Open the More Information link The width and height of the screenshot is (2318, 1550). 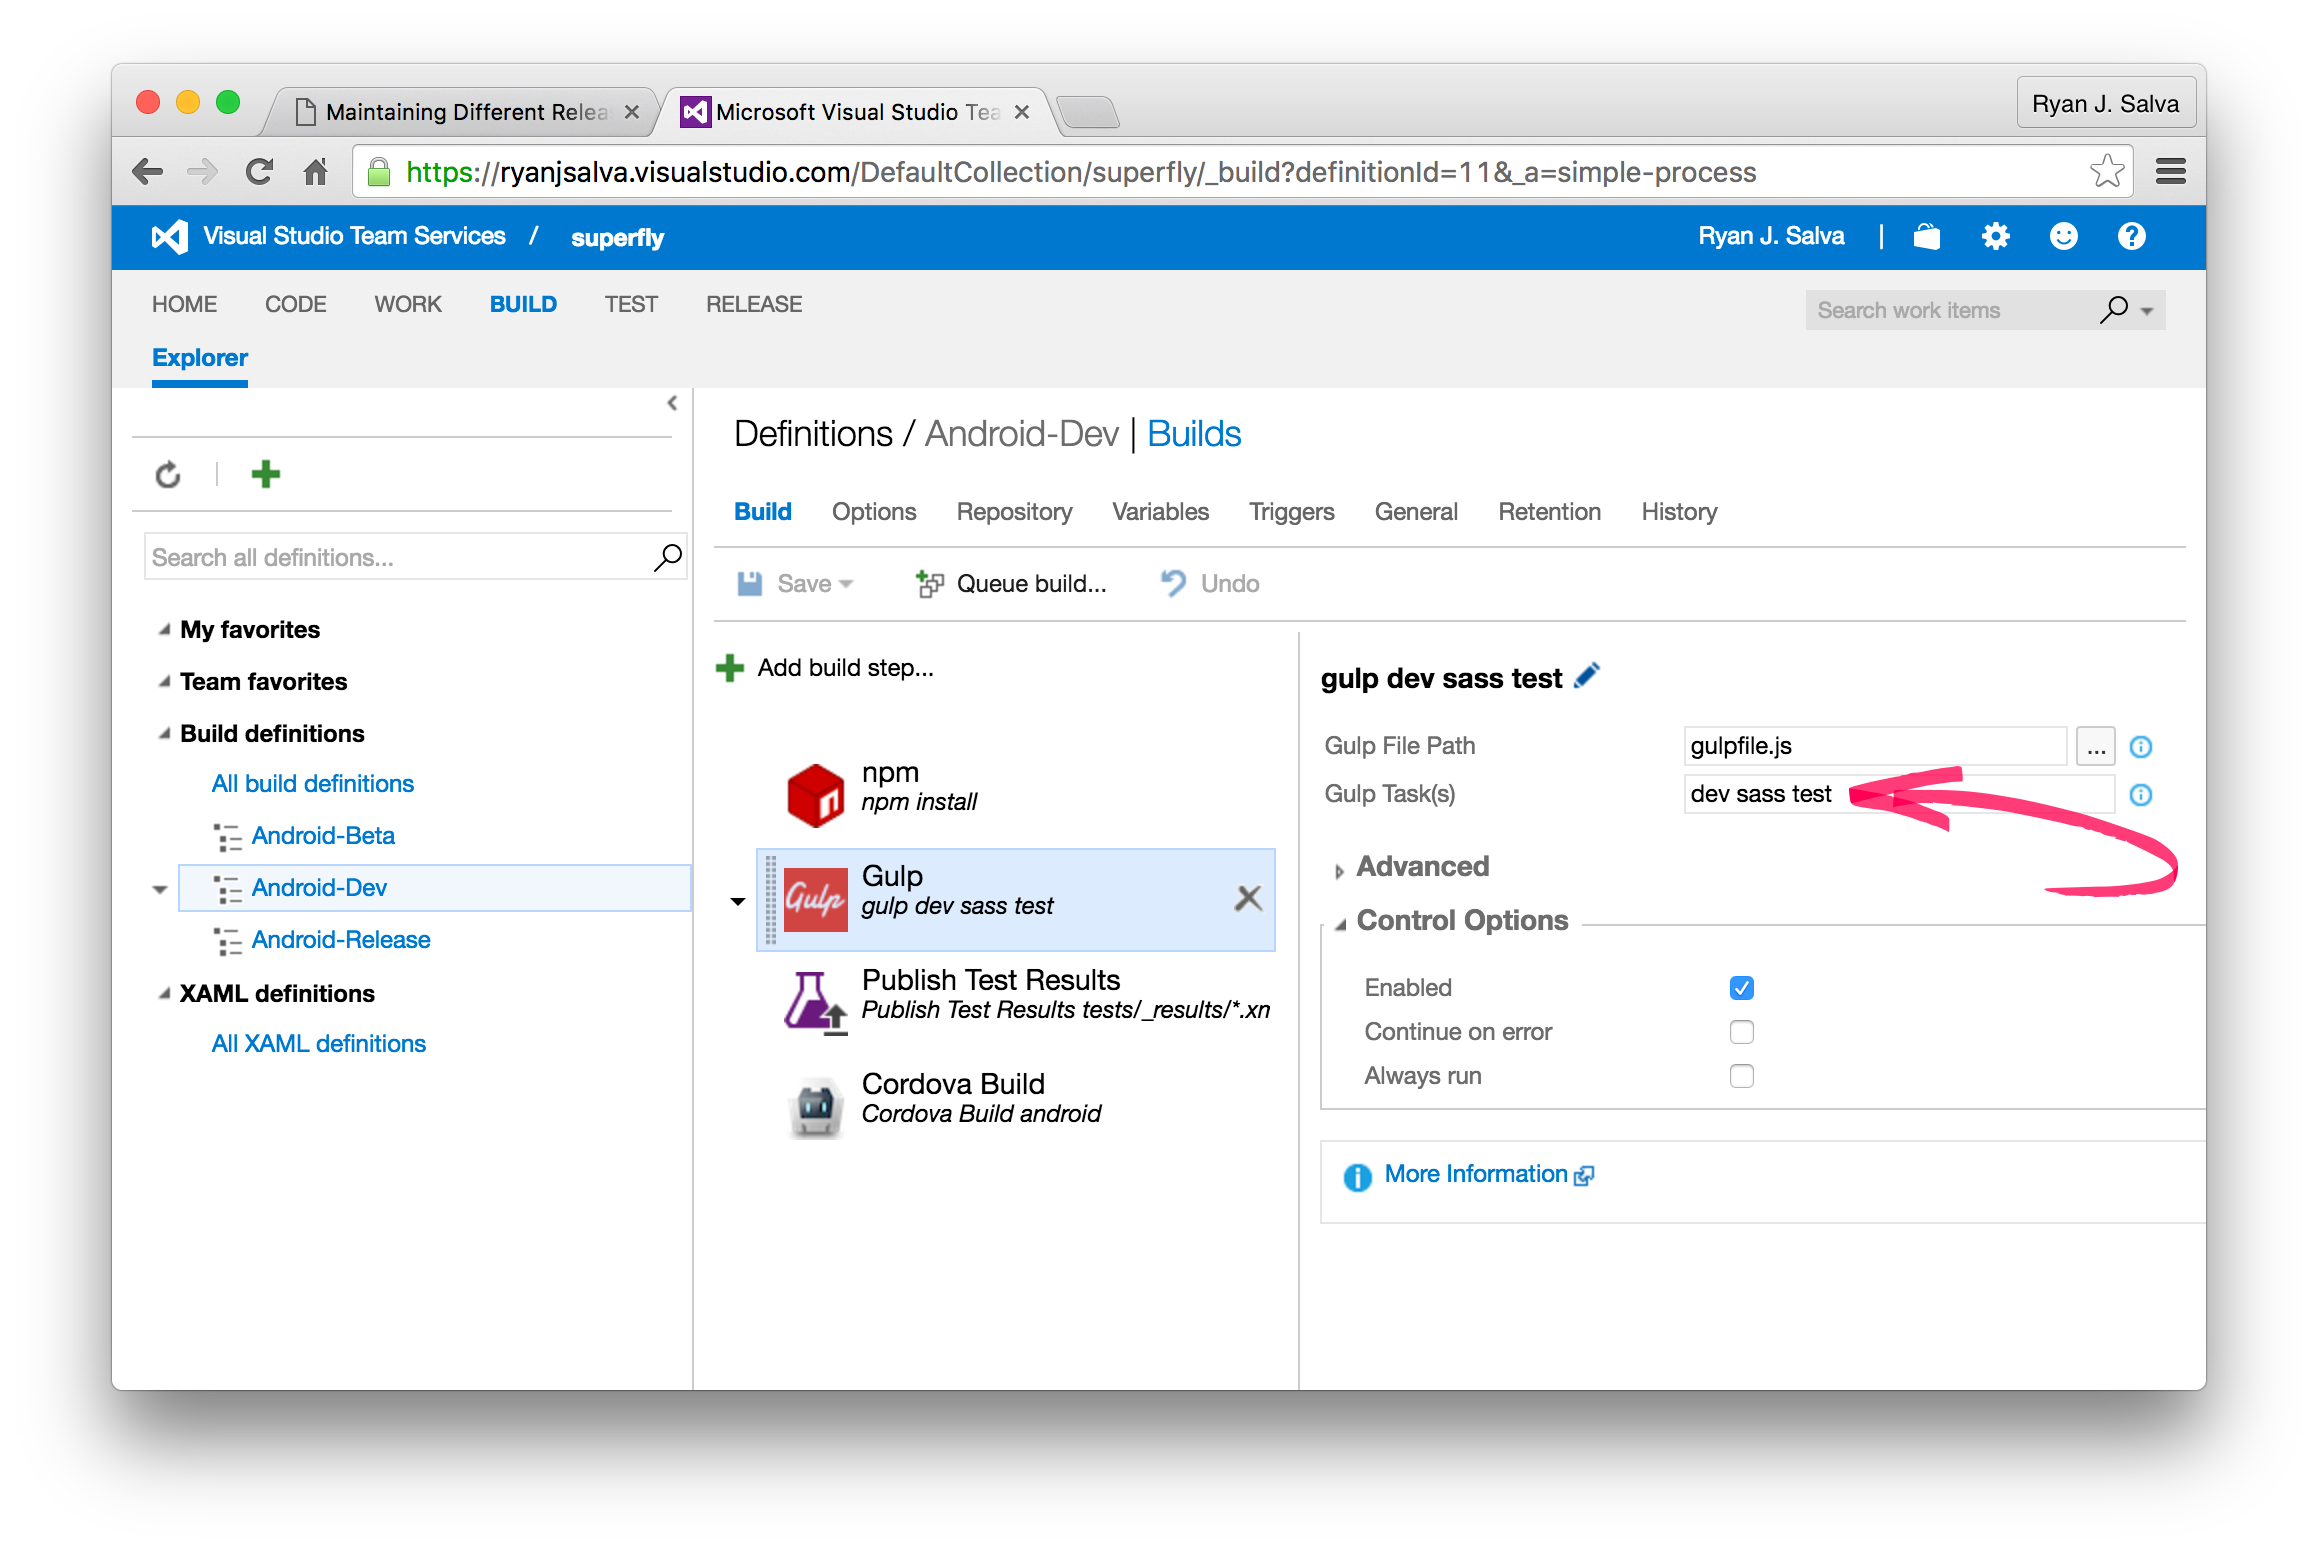[1475, 1175]
